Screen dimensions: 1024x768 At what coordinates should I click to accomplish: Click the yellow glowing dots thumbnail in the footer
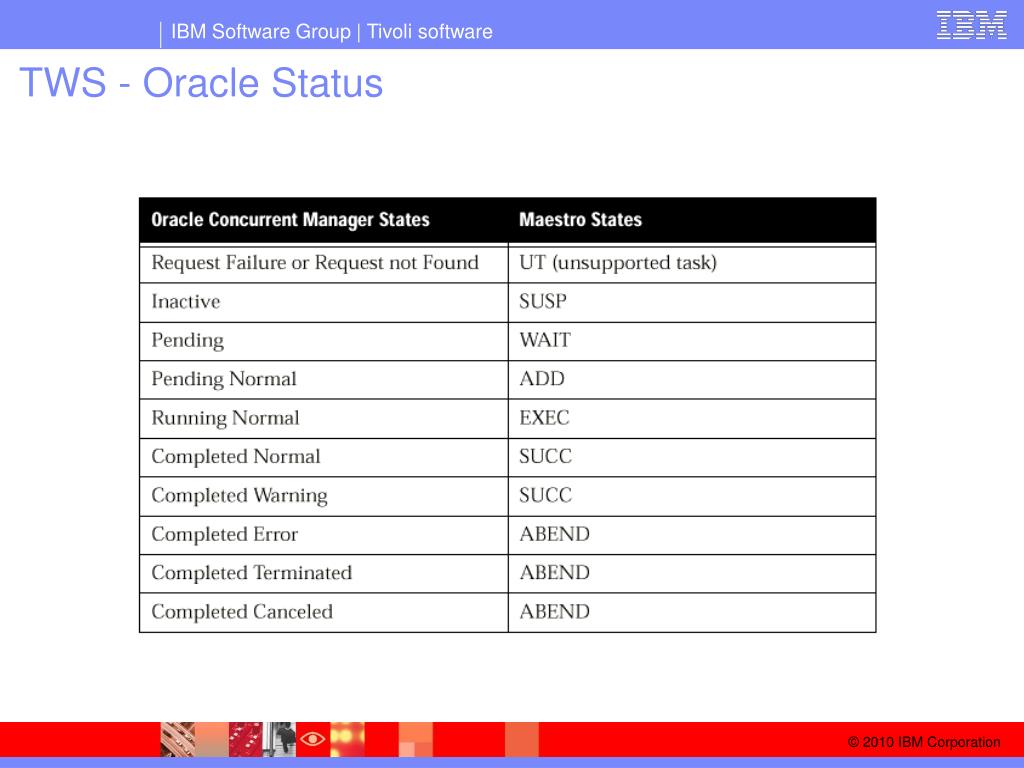tap(347, 739)
